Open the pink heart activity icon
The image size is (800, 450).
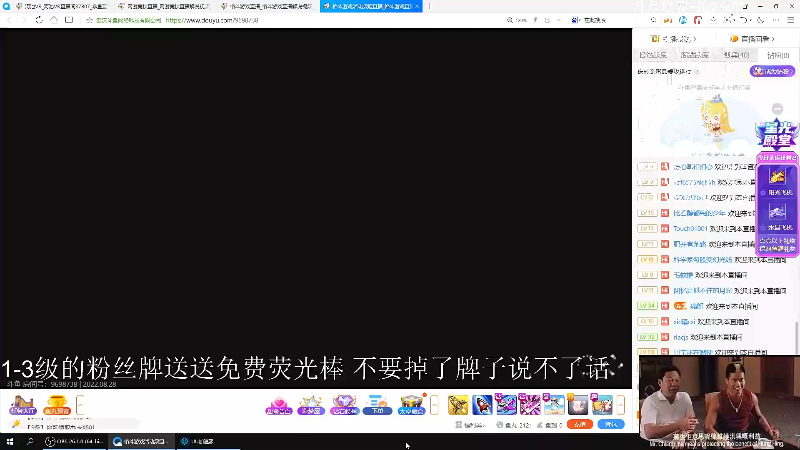(x=279, y=405)
